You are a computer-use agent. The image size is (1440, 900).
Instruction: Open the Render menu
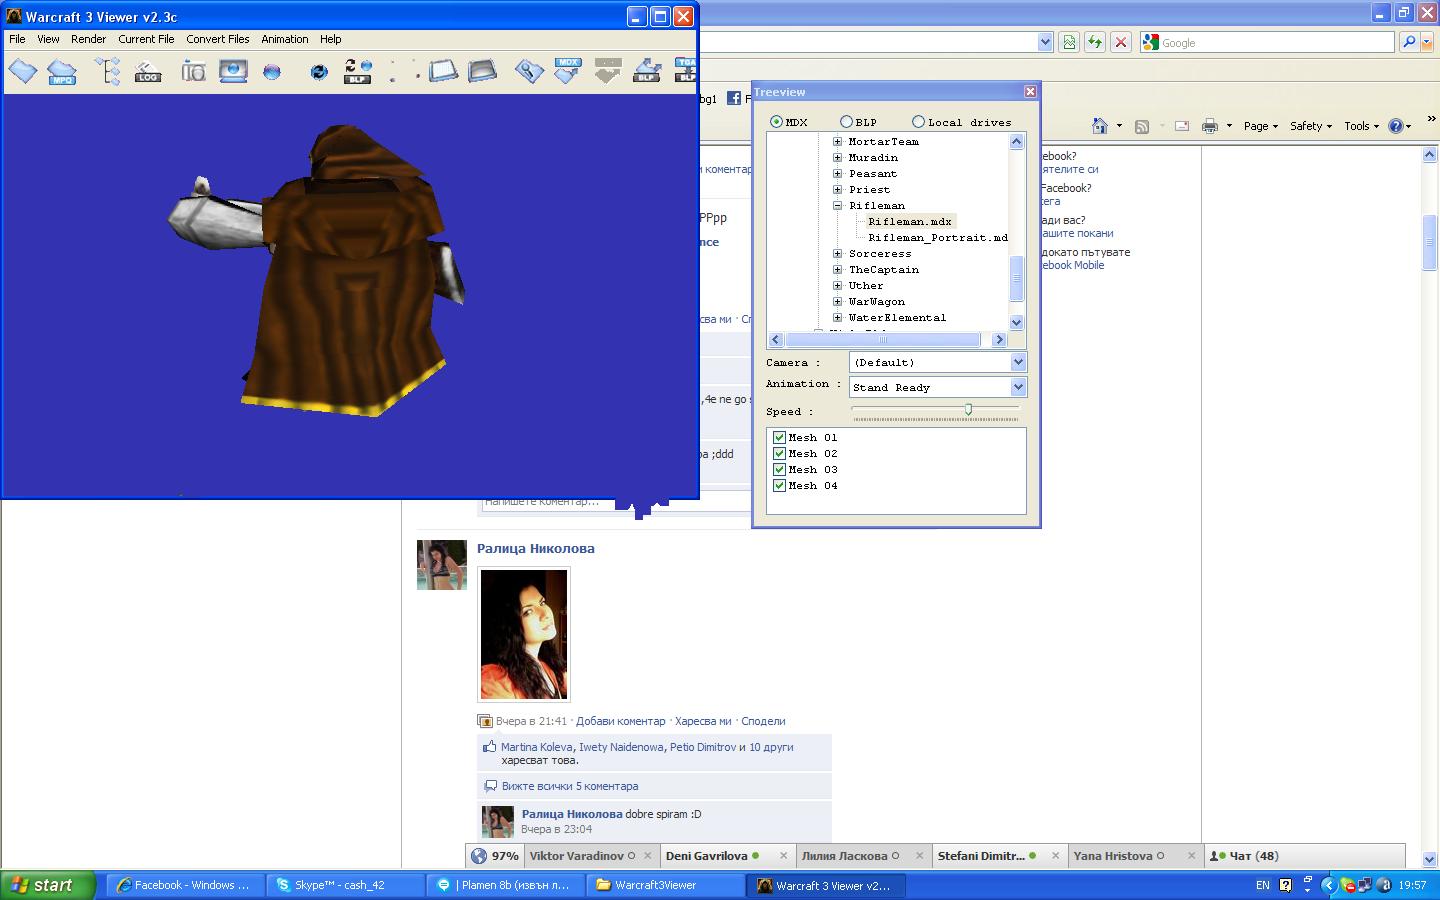[88, 39]
